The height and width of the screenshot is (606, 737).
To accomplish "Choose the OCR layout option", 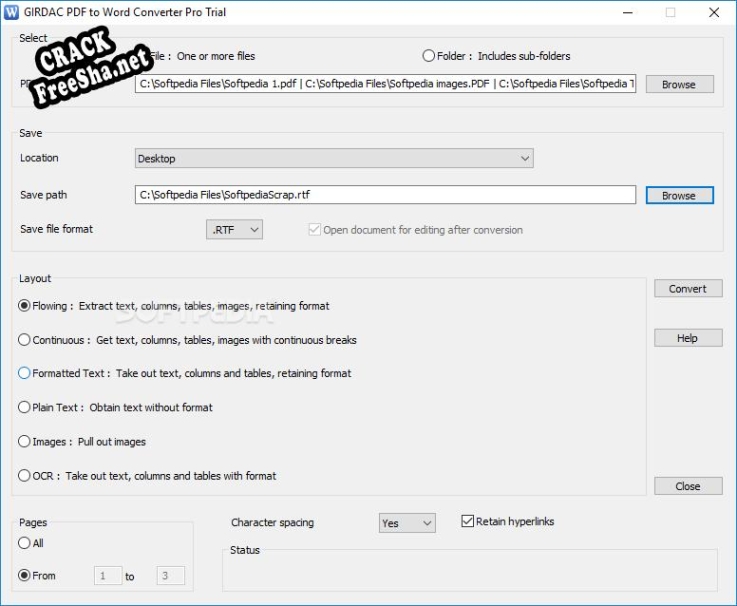I will [25, 476].
